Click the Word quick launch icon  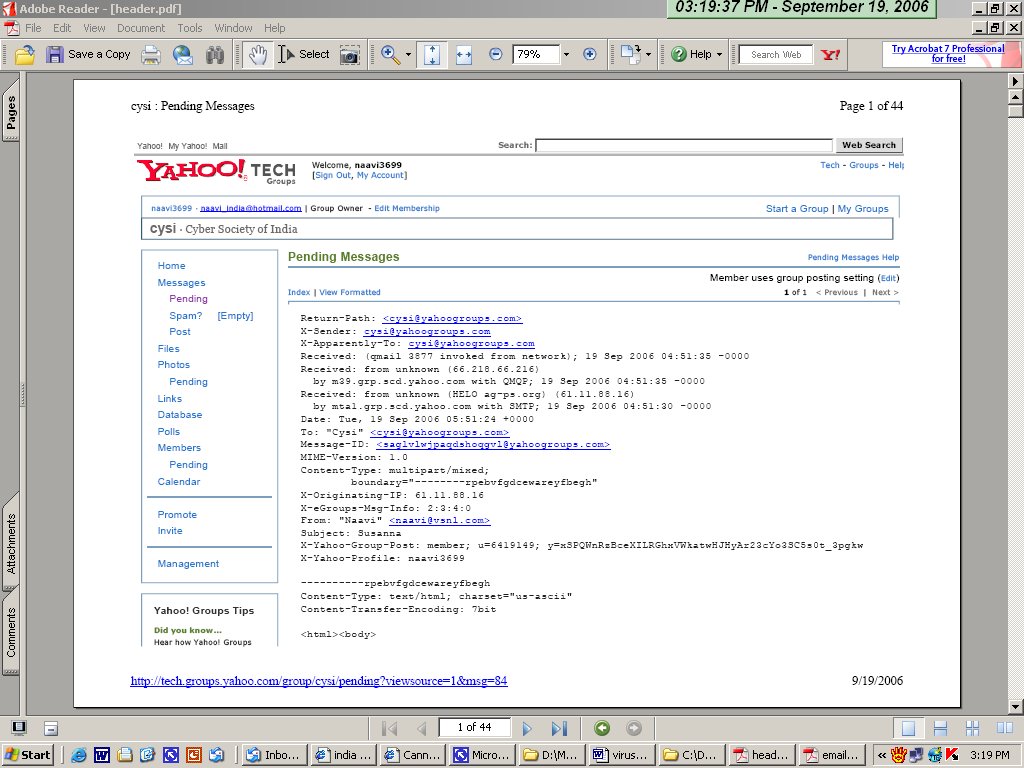click(102, 755)
